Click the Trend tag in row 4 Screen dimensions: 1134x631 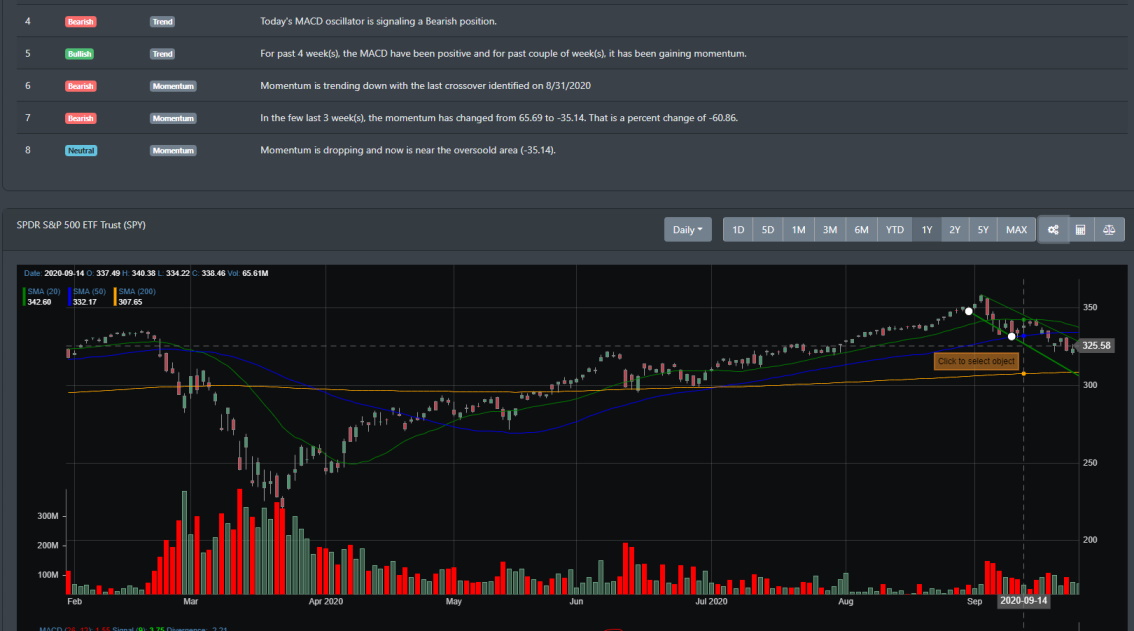click(x=162, y=22)
